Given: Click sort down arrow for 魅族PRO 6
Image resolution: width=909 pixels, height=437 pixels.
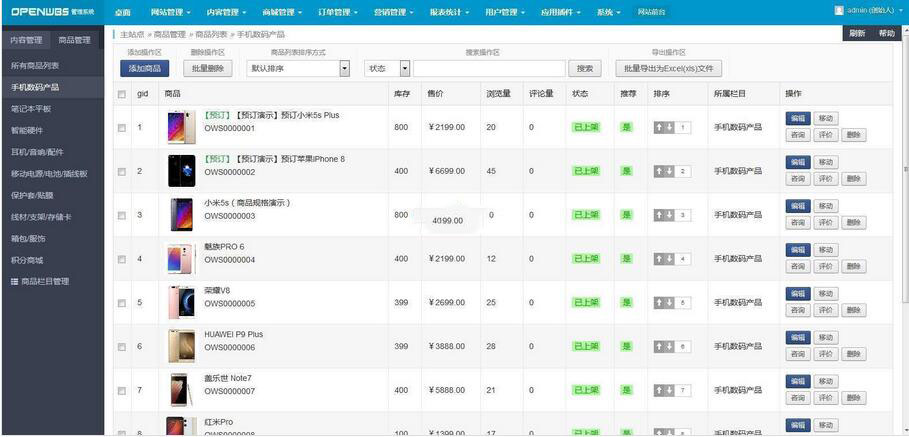Looking at the screenshot, I should (x=669, y=258).
